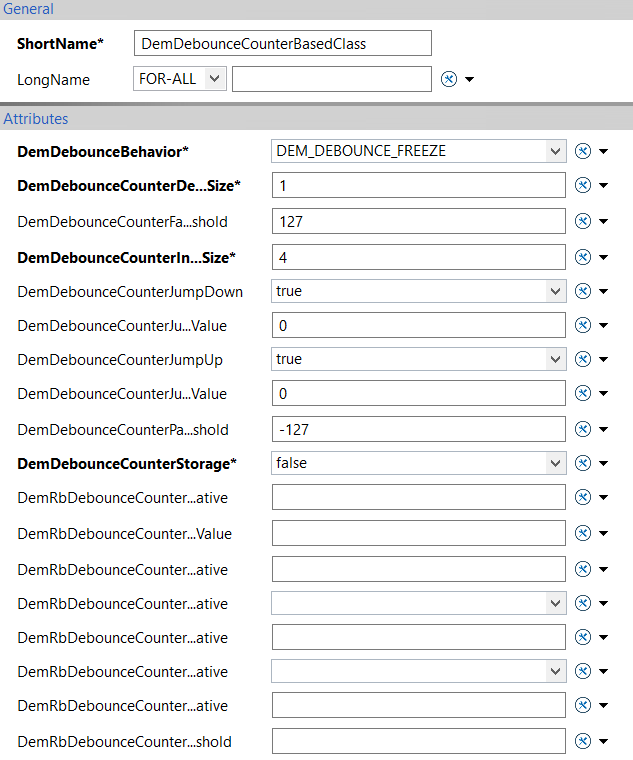The image size is (633, 760).
Task: Click the tool icon for DemDebounceCounterStorage row
Action: [x=583, y=463]
